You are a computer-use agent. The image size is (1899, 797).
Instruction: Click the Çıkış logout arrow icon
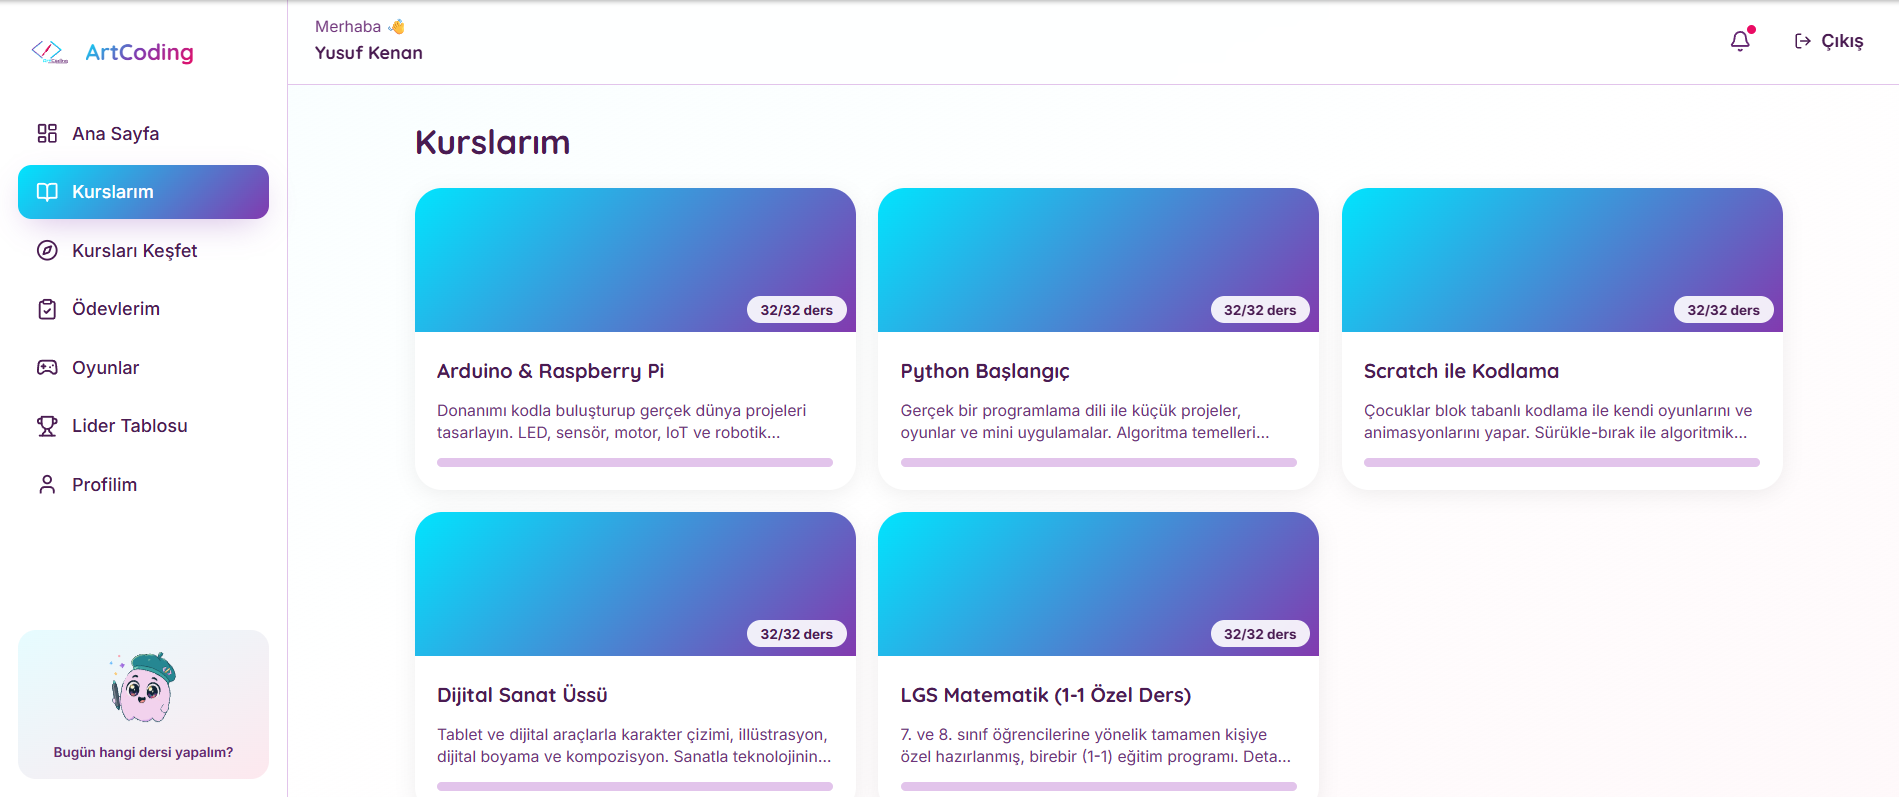pyautogui.click(x=1802, y=41)
